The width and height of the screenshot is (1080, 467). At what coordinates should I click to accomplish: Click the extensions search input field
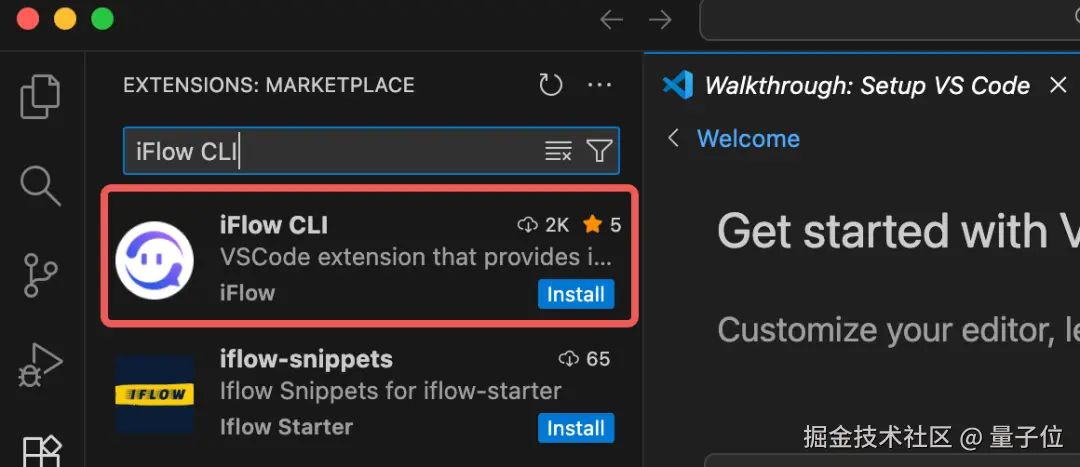pyautogui.click(x=330, y=151)
